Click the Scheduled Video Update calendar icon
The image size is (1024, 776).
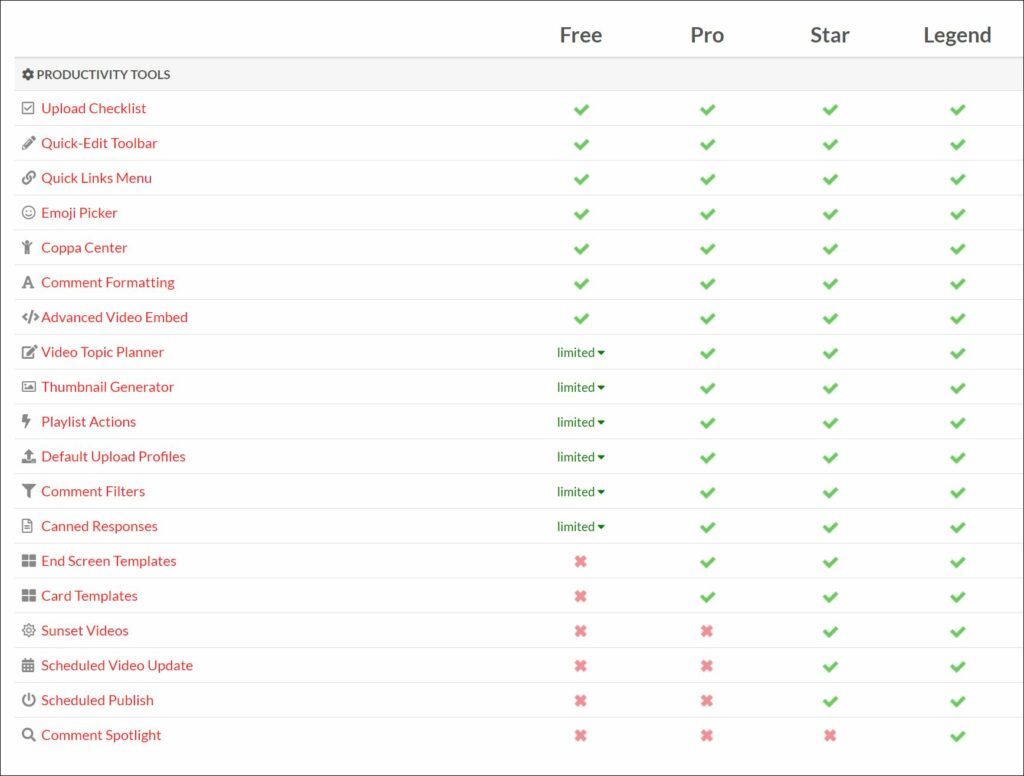pyautogui.click(x=27, y=665)
